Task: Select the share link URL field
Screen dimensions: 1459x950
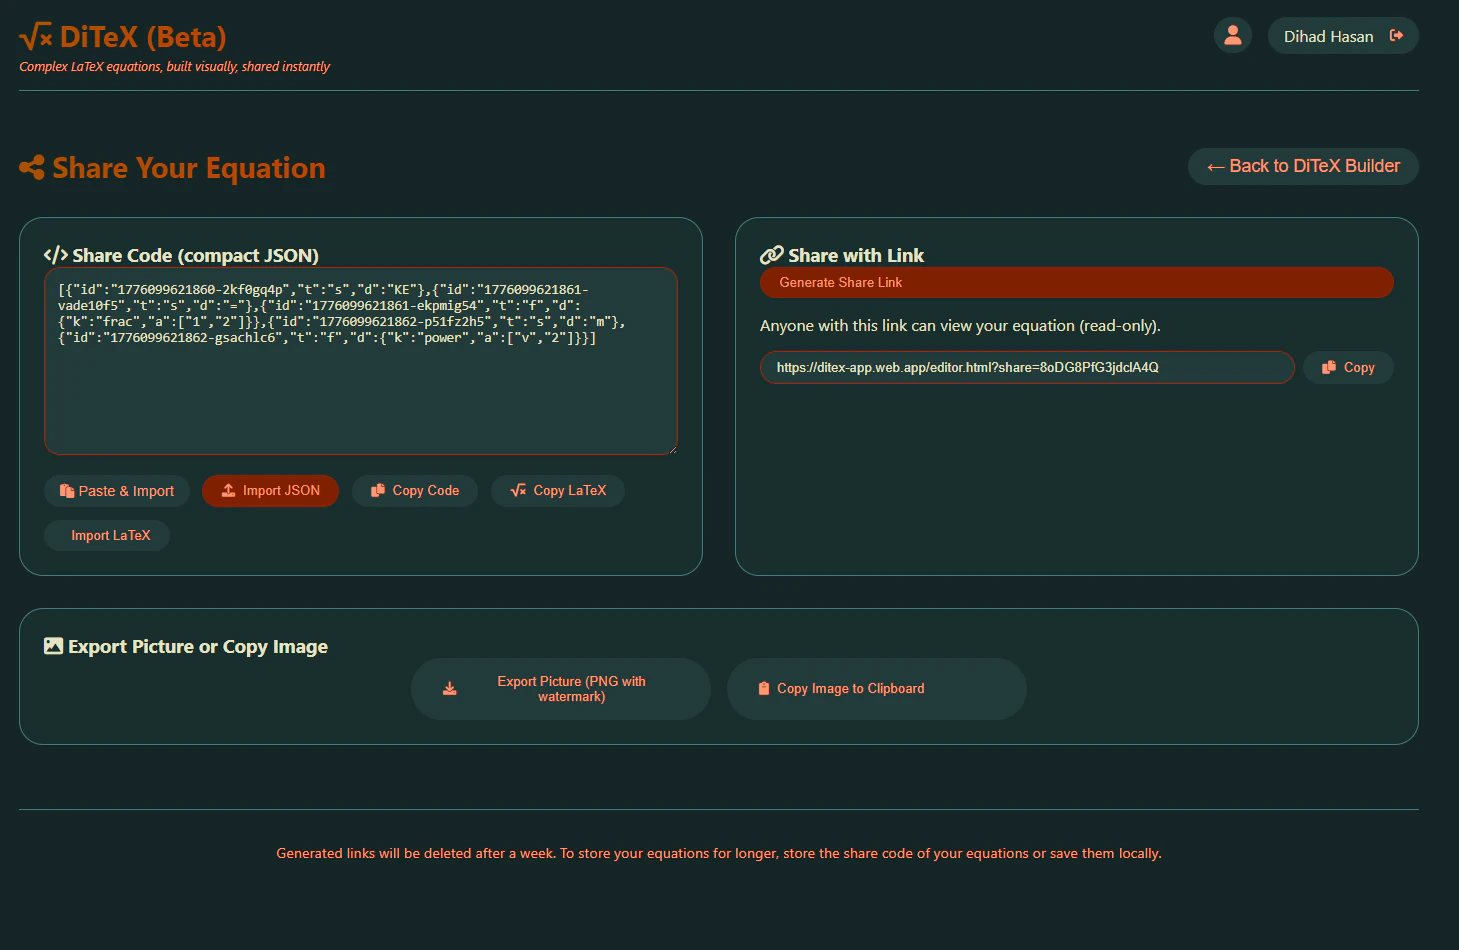Action: pos(1026,367)
